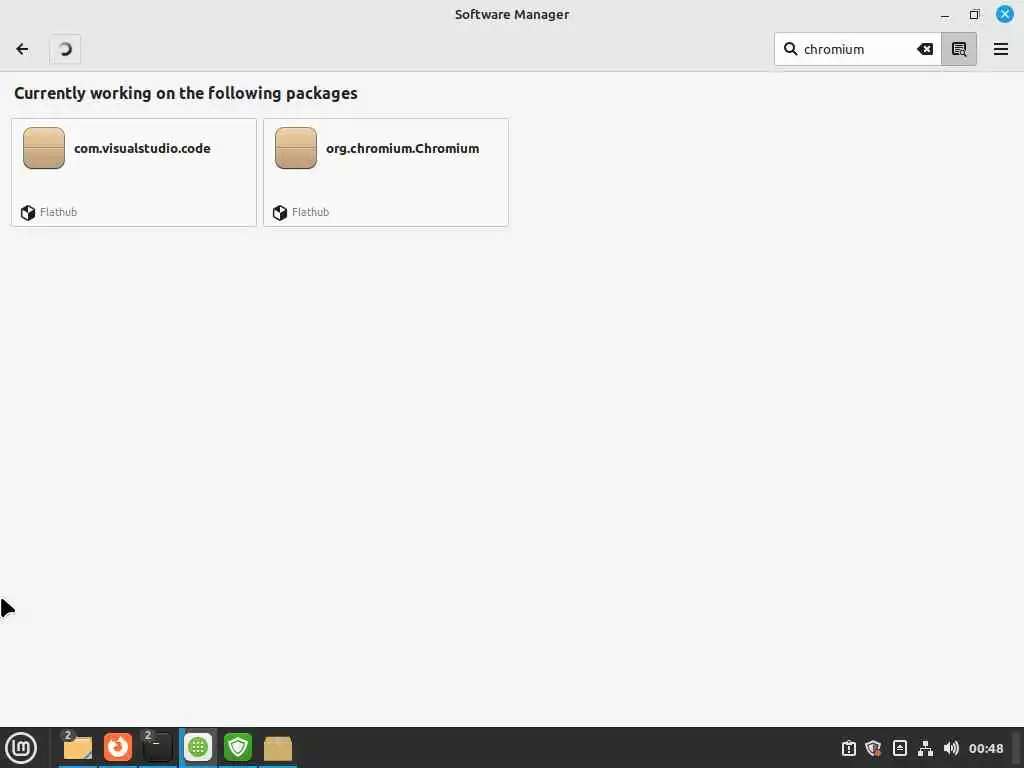Restore the Software Manager window size
The height and width of the screenshot is (768, 1024).
(x=974, y=14)
